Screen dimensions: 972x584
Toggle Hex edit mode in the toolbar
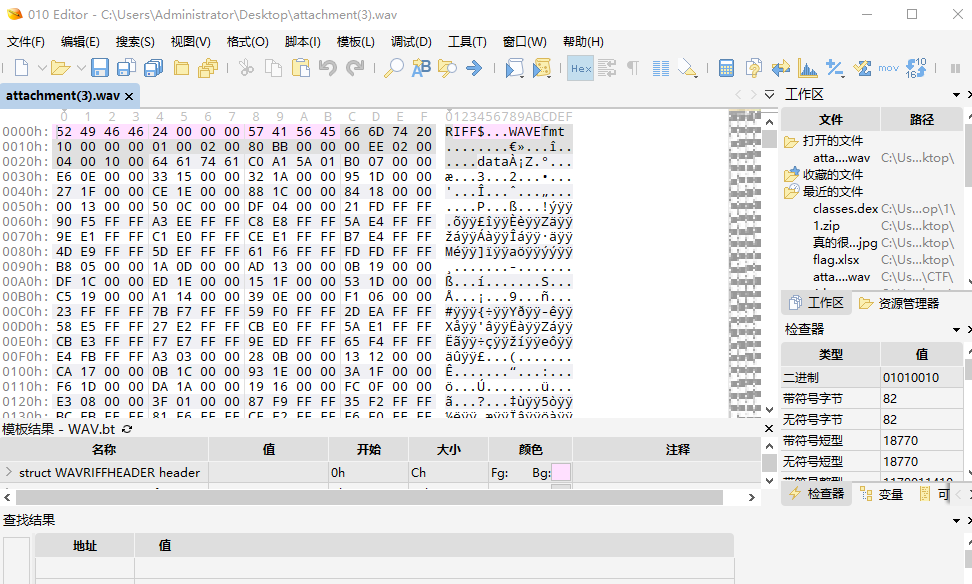point(580,69)
